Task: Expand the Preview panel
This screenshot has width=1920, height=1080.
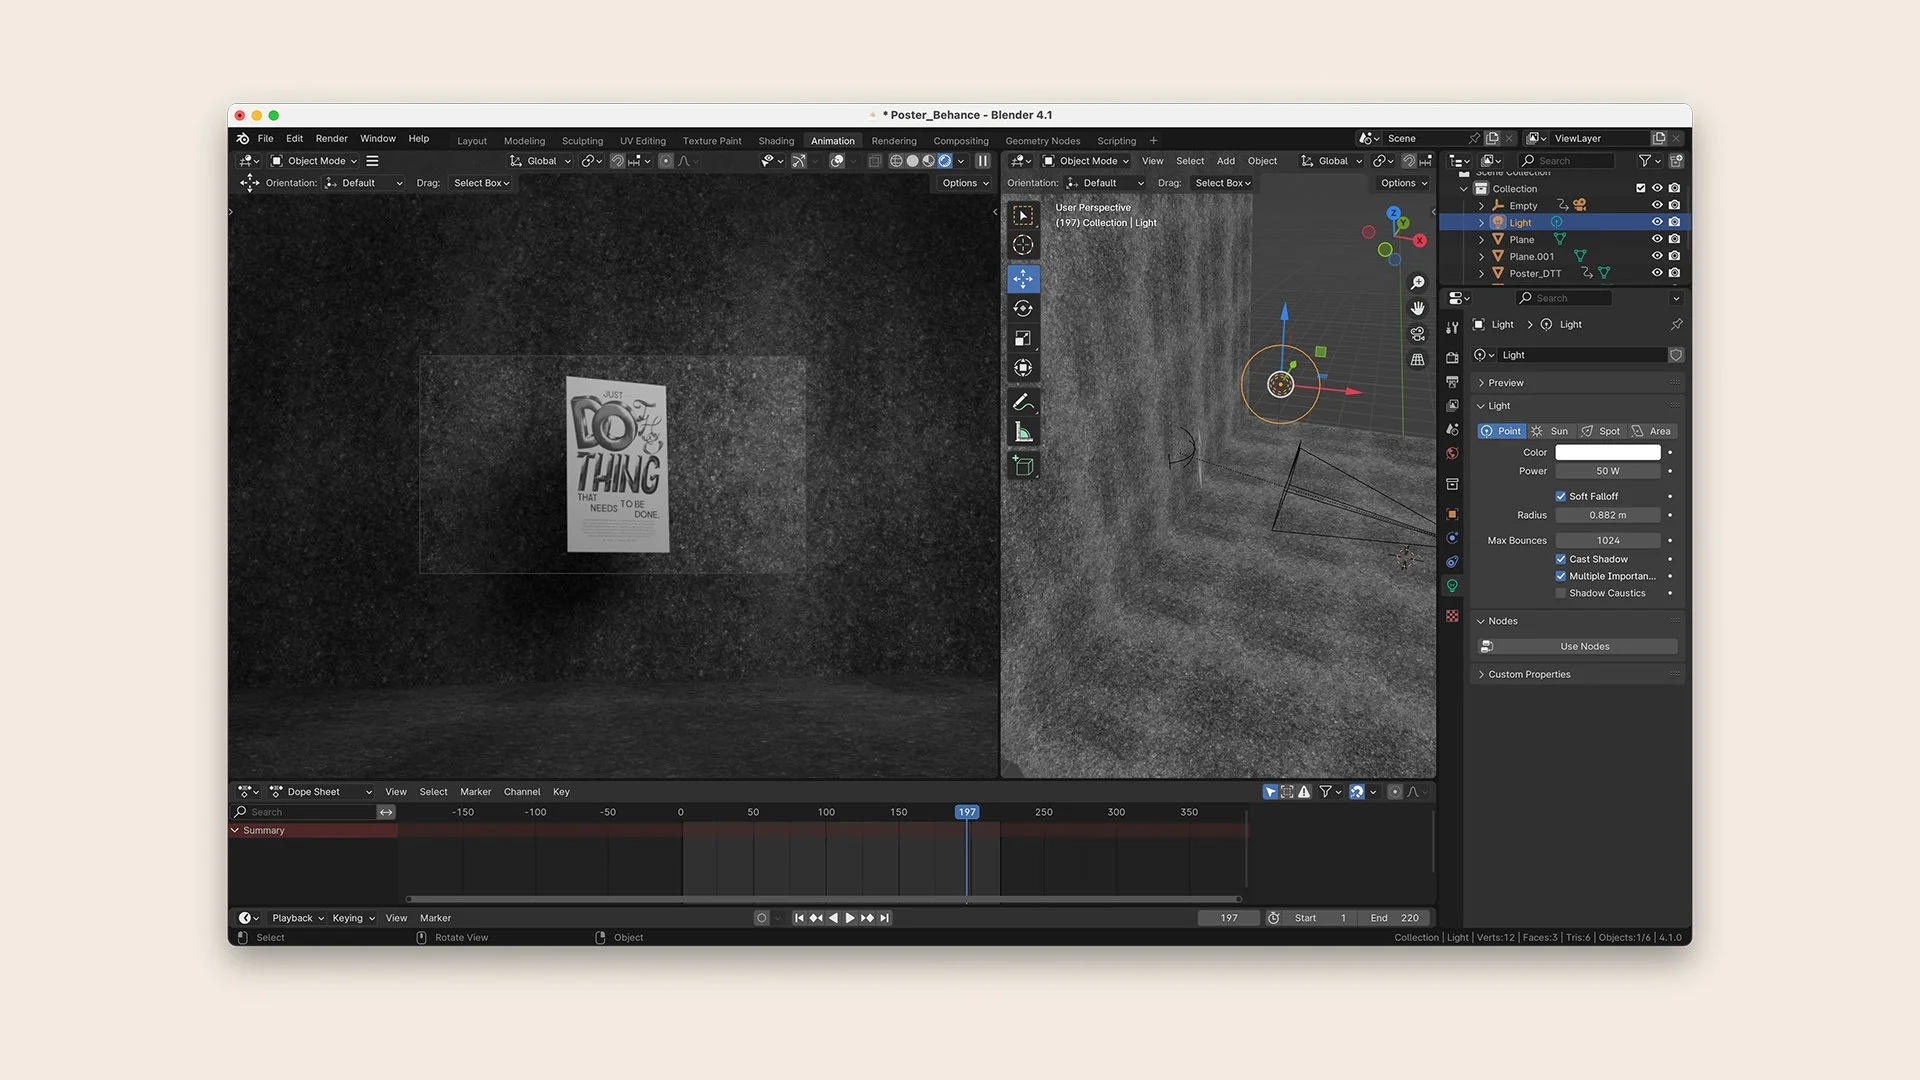Action: tap(1505, 383)
